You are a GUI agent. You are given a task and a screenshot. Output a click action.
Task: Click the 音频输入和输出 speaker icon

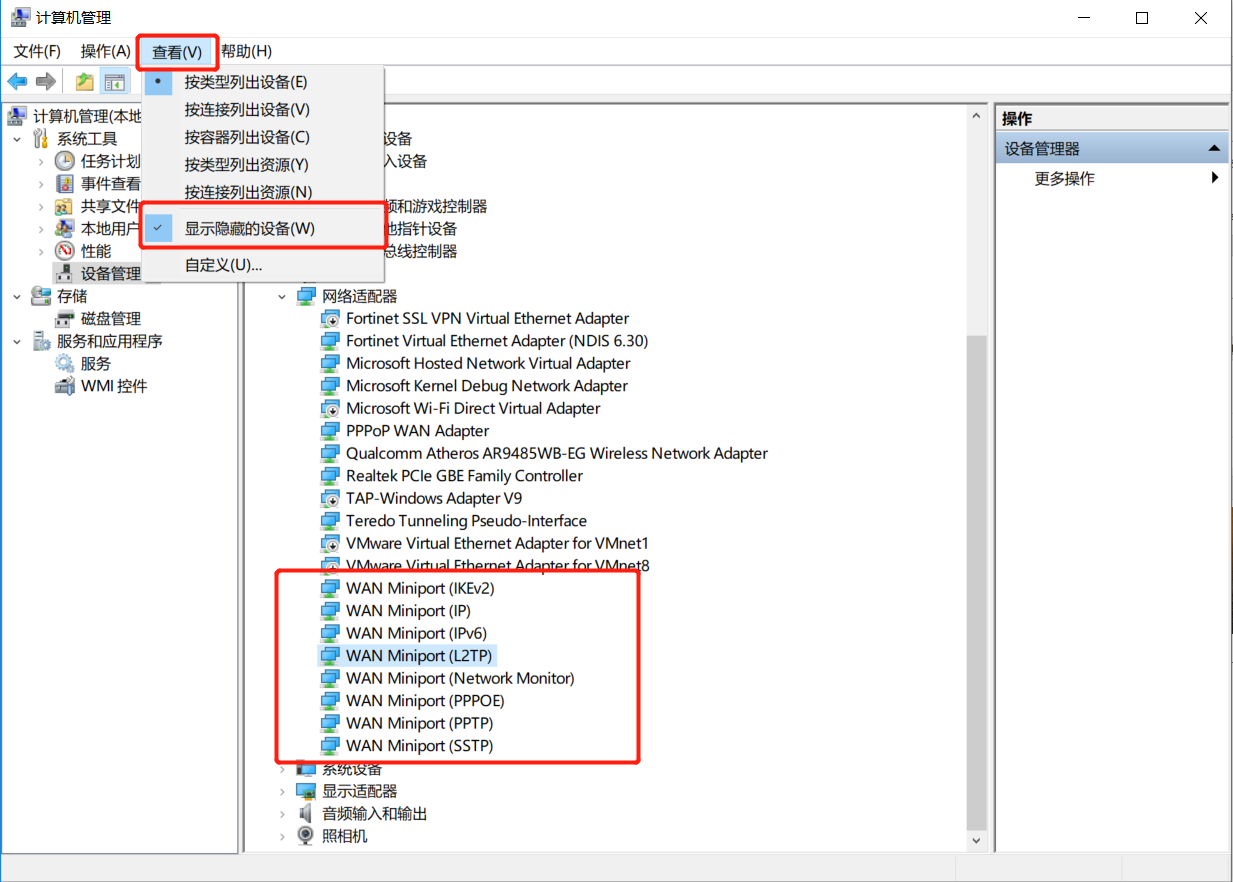click(x=306, y=813)
